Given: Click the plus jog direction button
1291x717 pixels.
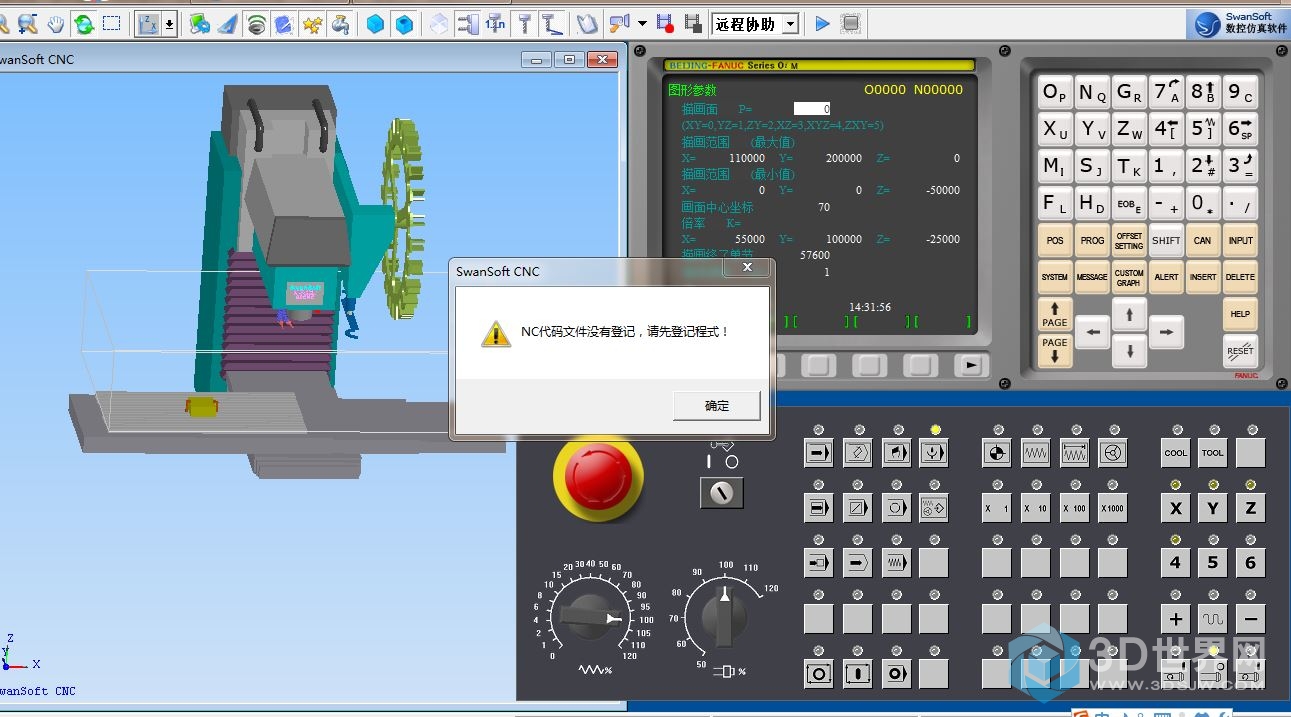Looking at the screenshot, I should click(1175, 619).
